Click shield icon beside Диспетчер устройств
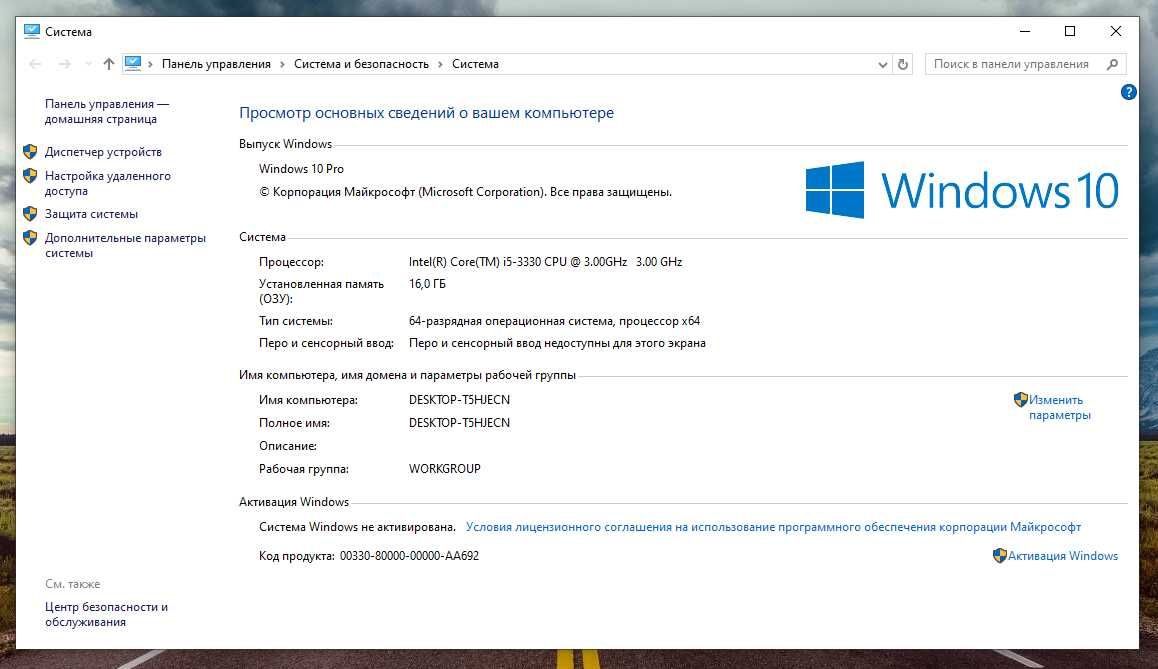Viewport: 1158px width, 669px height. [30, 151]
